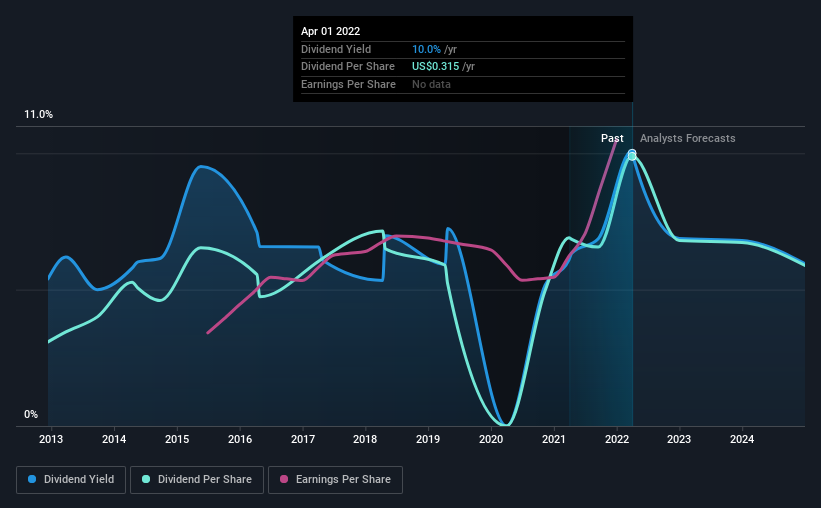The height and width of the screenshot is (508, 821).
Task: Click the 2020 x-axis label
Action: click(491, 439)
